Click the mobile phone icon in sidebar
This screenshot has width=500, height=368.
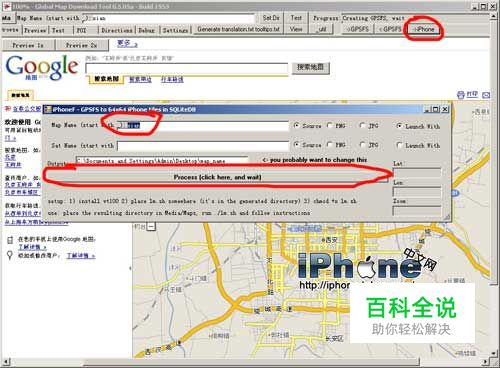click(x=10, y=240)
